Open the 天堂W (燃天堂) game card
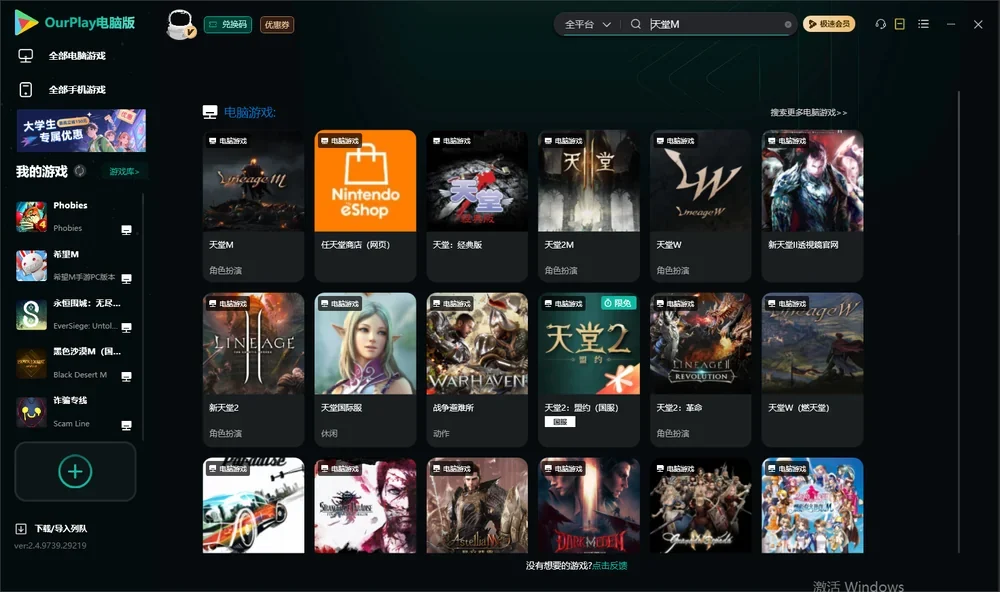1000x592 pixels. [812, 369]
